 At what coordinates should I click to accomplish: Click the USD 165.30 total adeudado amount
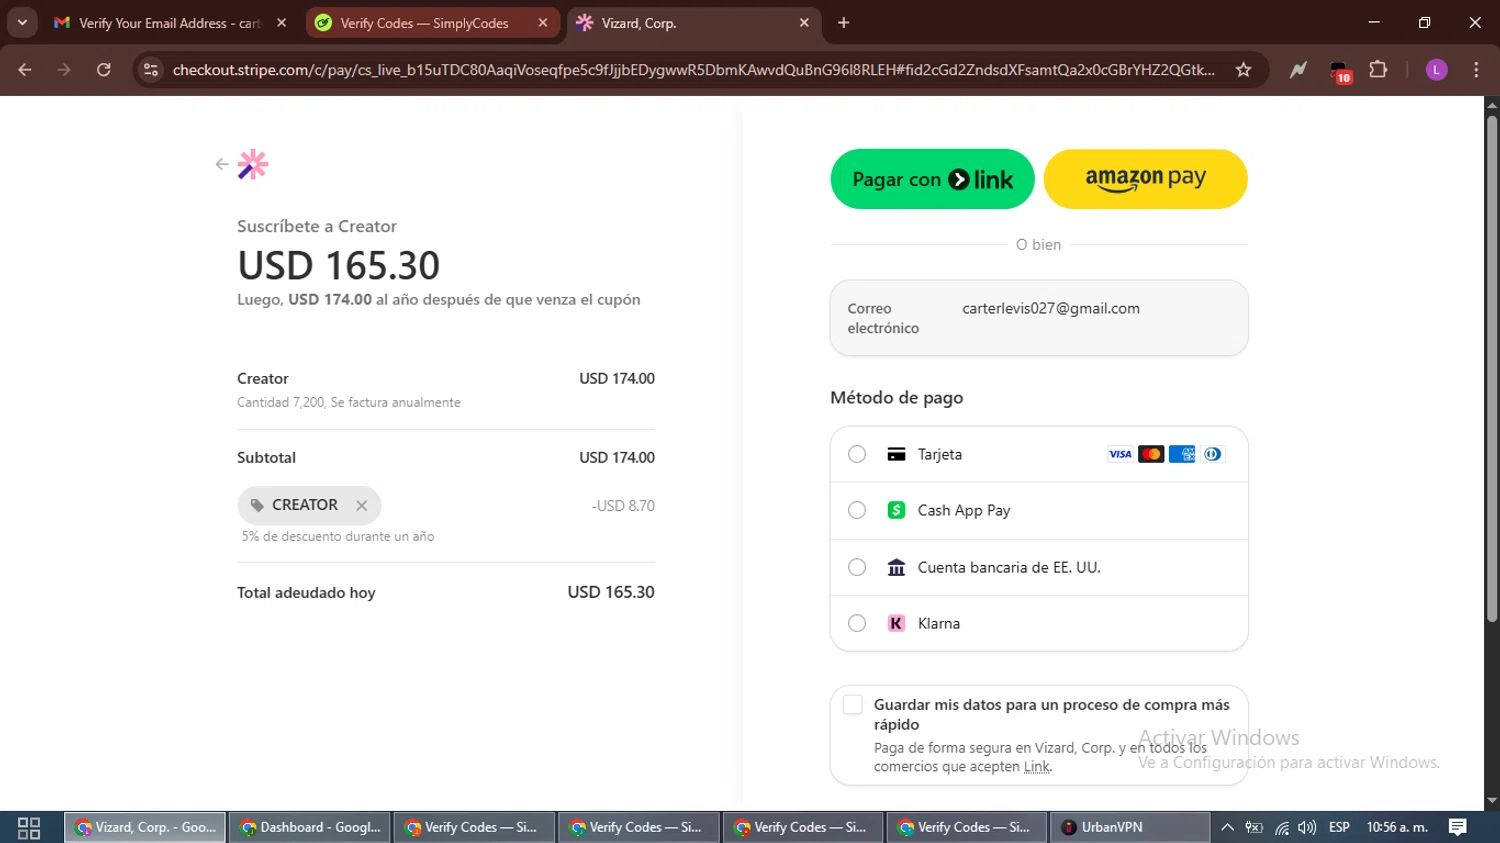coord(611,592)
